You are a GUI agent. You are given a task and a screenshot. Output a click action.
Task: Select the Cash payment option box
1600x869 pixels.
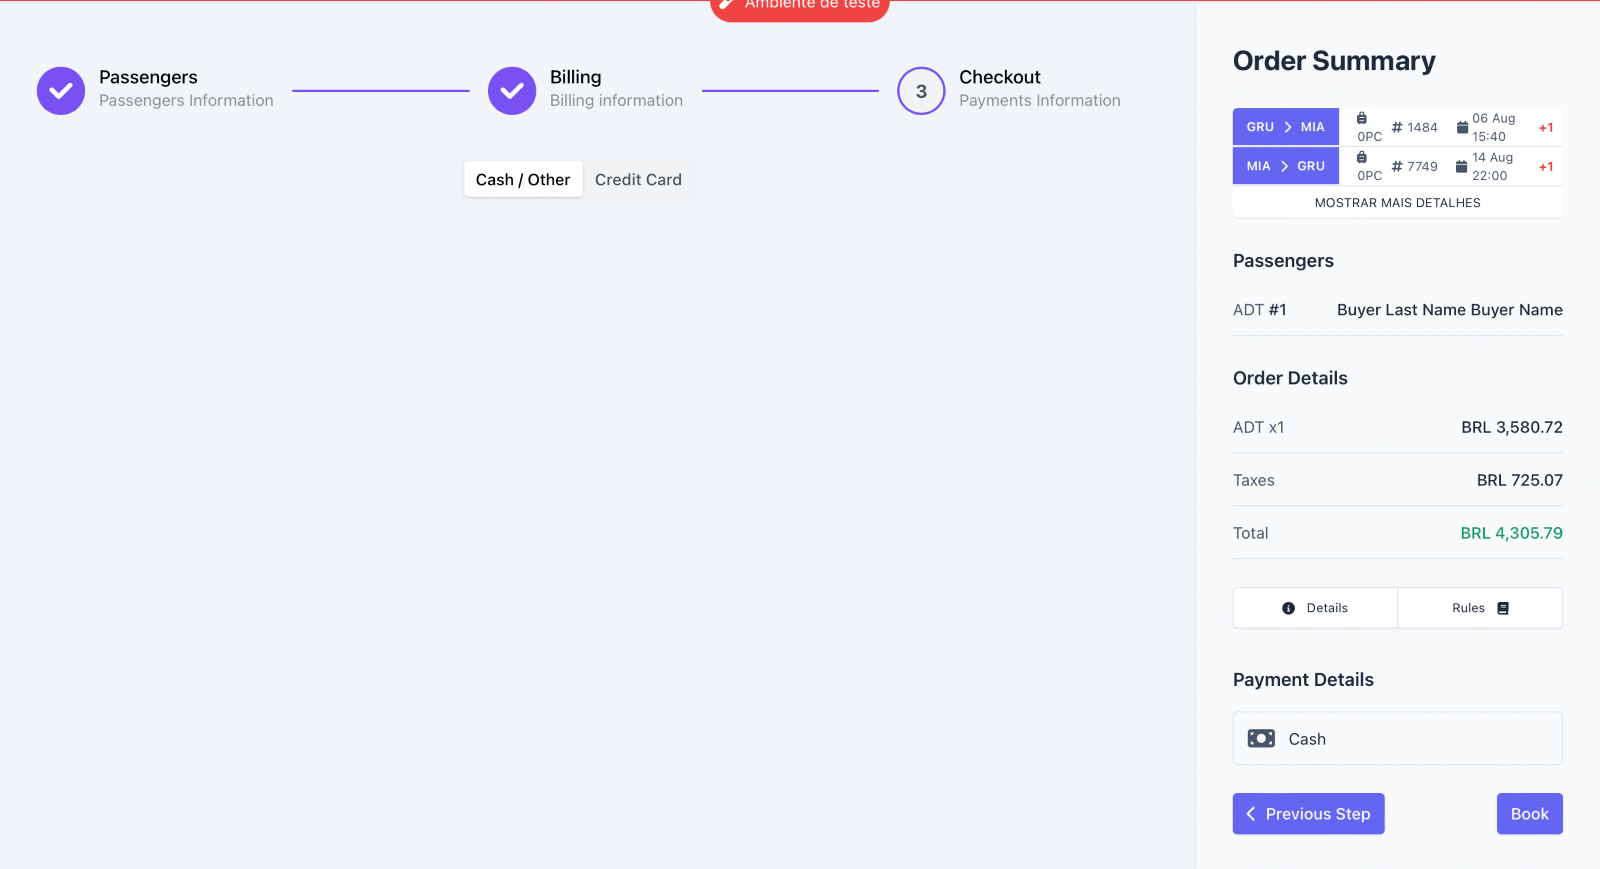[1397, 738]
